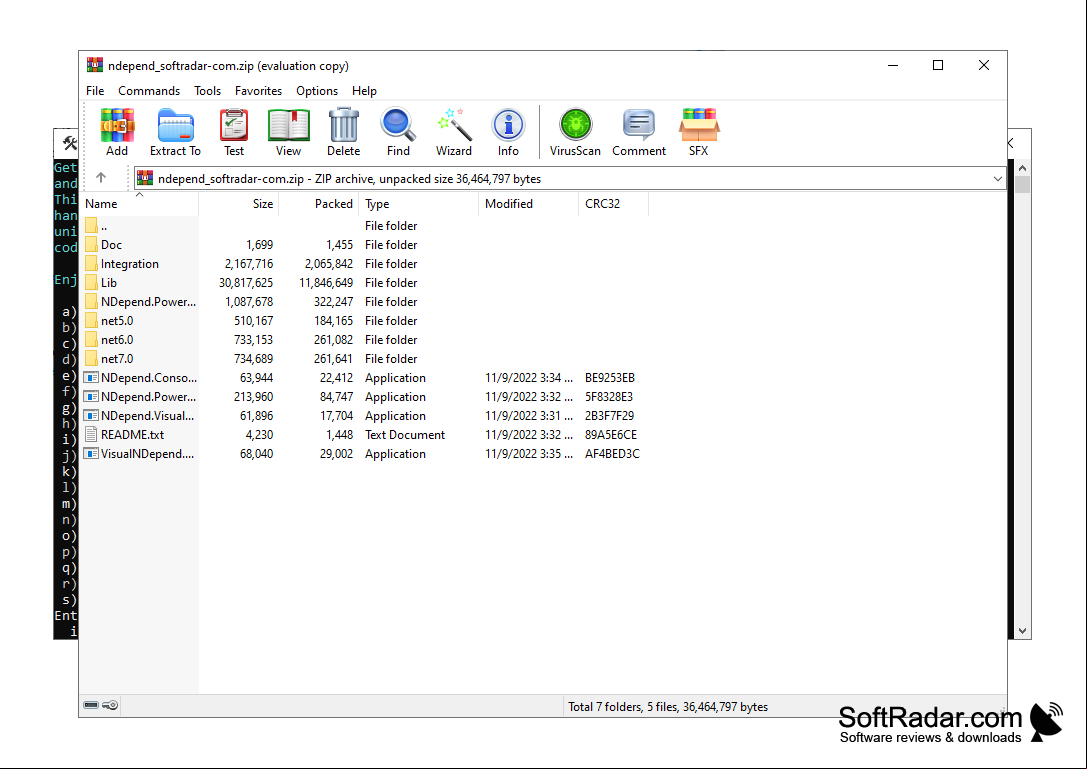The image size is (1087, 769).
Task: Click the Doc folder size 1,699
Action: point(259,245)
